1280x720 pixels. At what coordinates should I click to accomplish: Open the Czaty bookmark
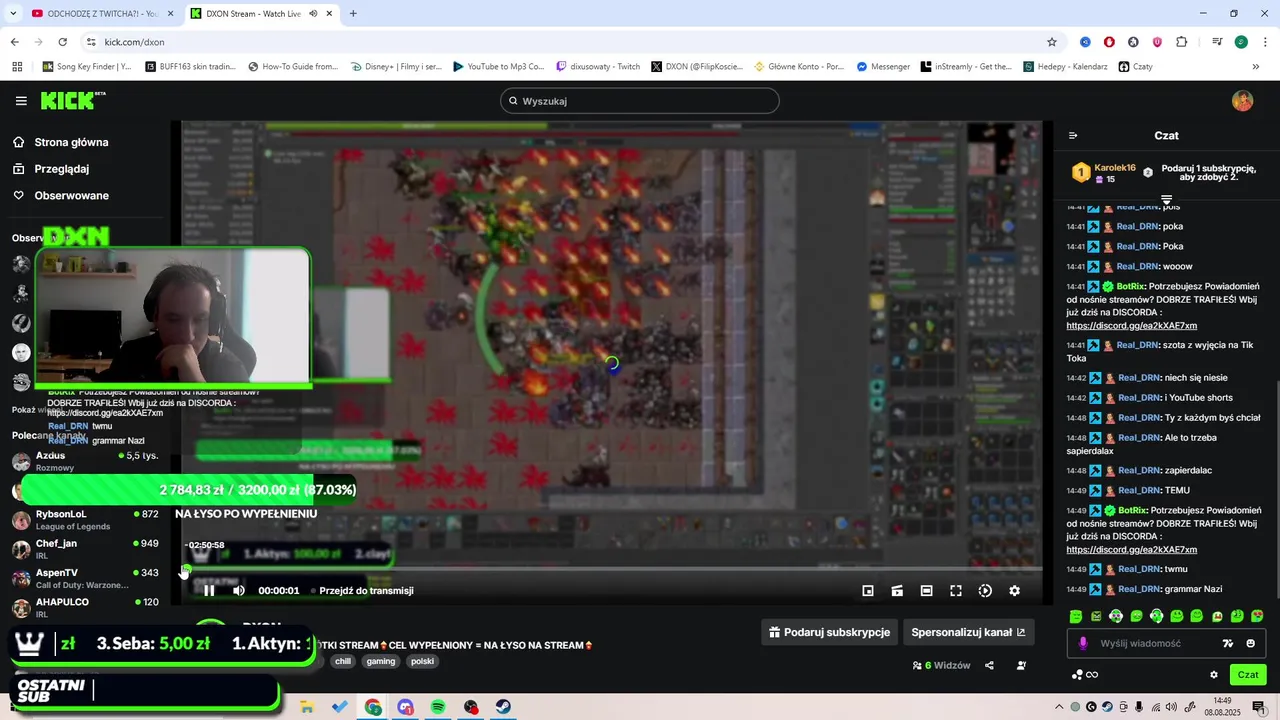(x=1135, y=67)
